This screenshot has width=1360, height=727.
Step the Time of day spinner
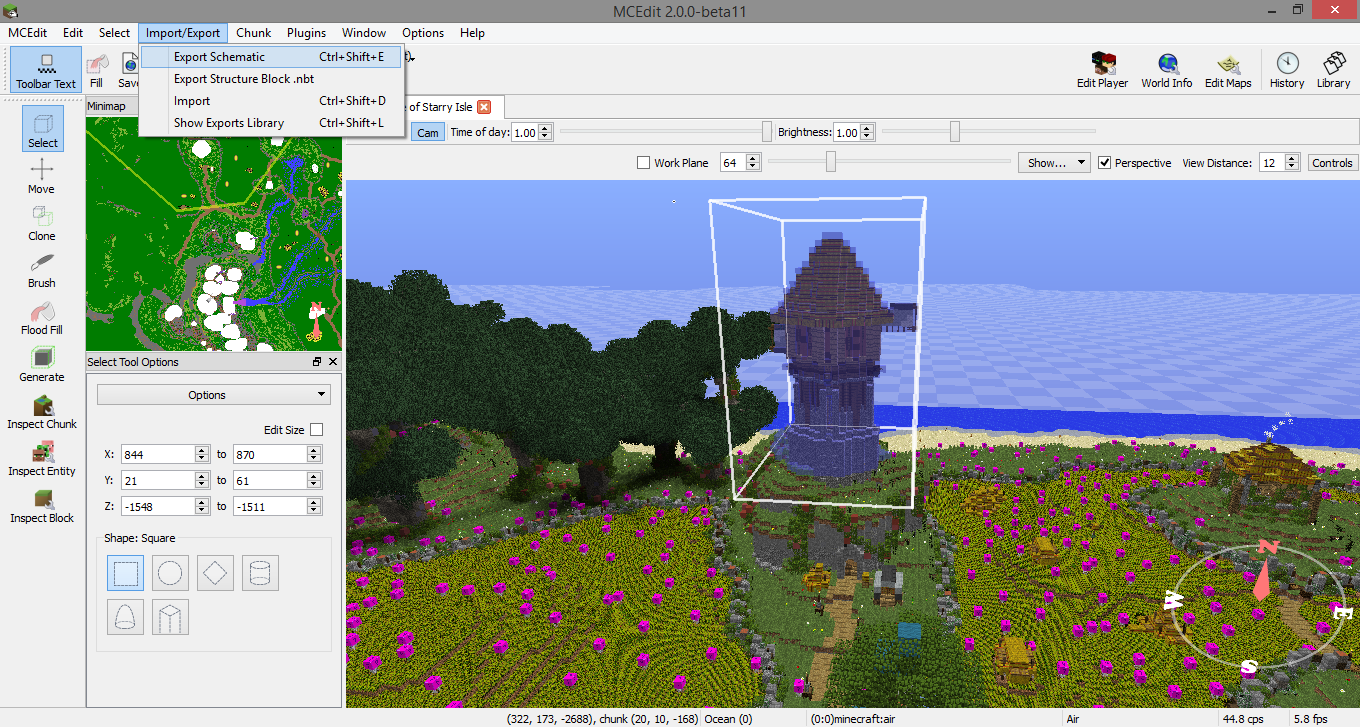click(545, 132)
